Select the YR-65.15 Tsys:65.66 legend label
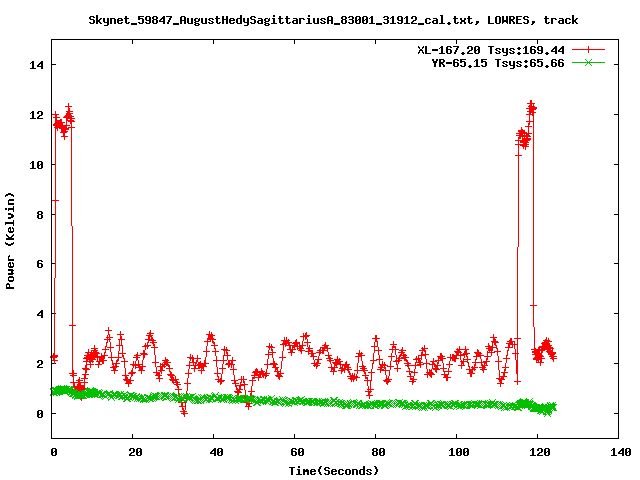Image resolution: width=640 pixels, height=480 pixels. pyautogui.click(x=498, y=63)
